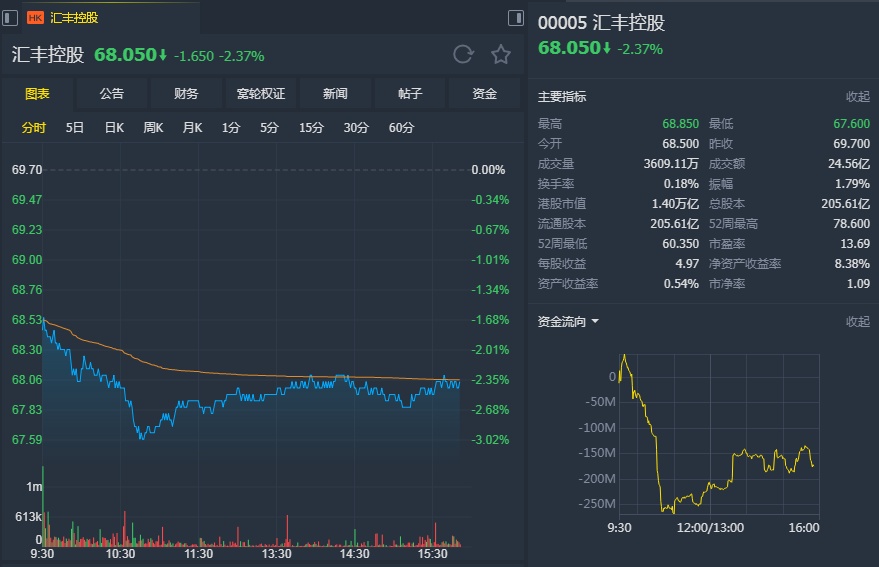
Task: Switch chart to 5日 view
Action: point(75,128)
